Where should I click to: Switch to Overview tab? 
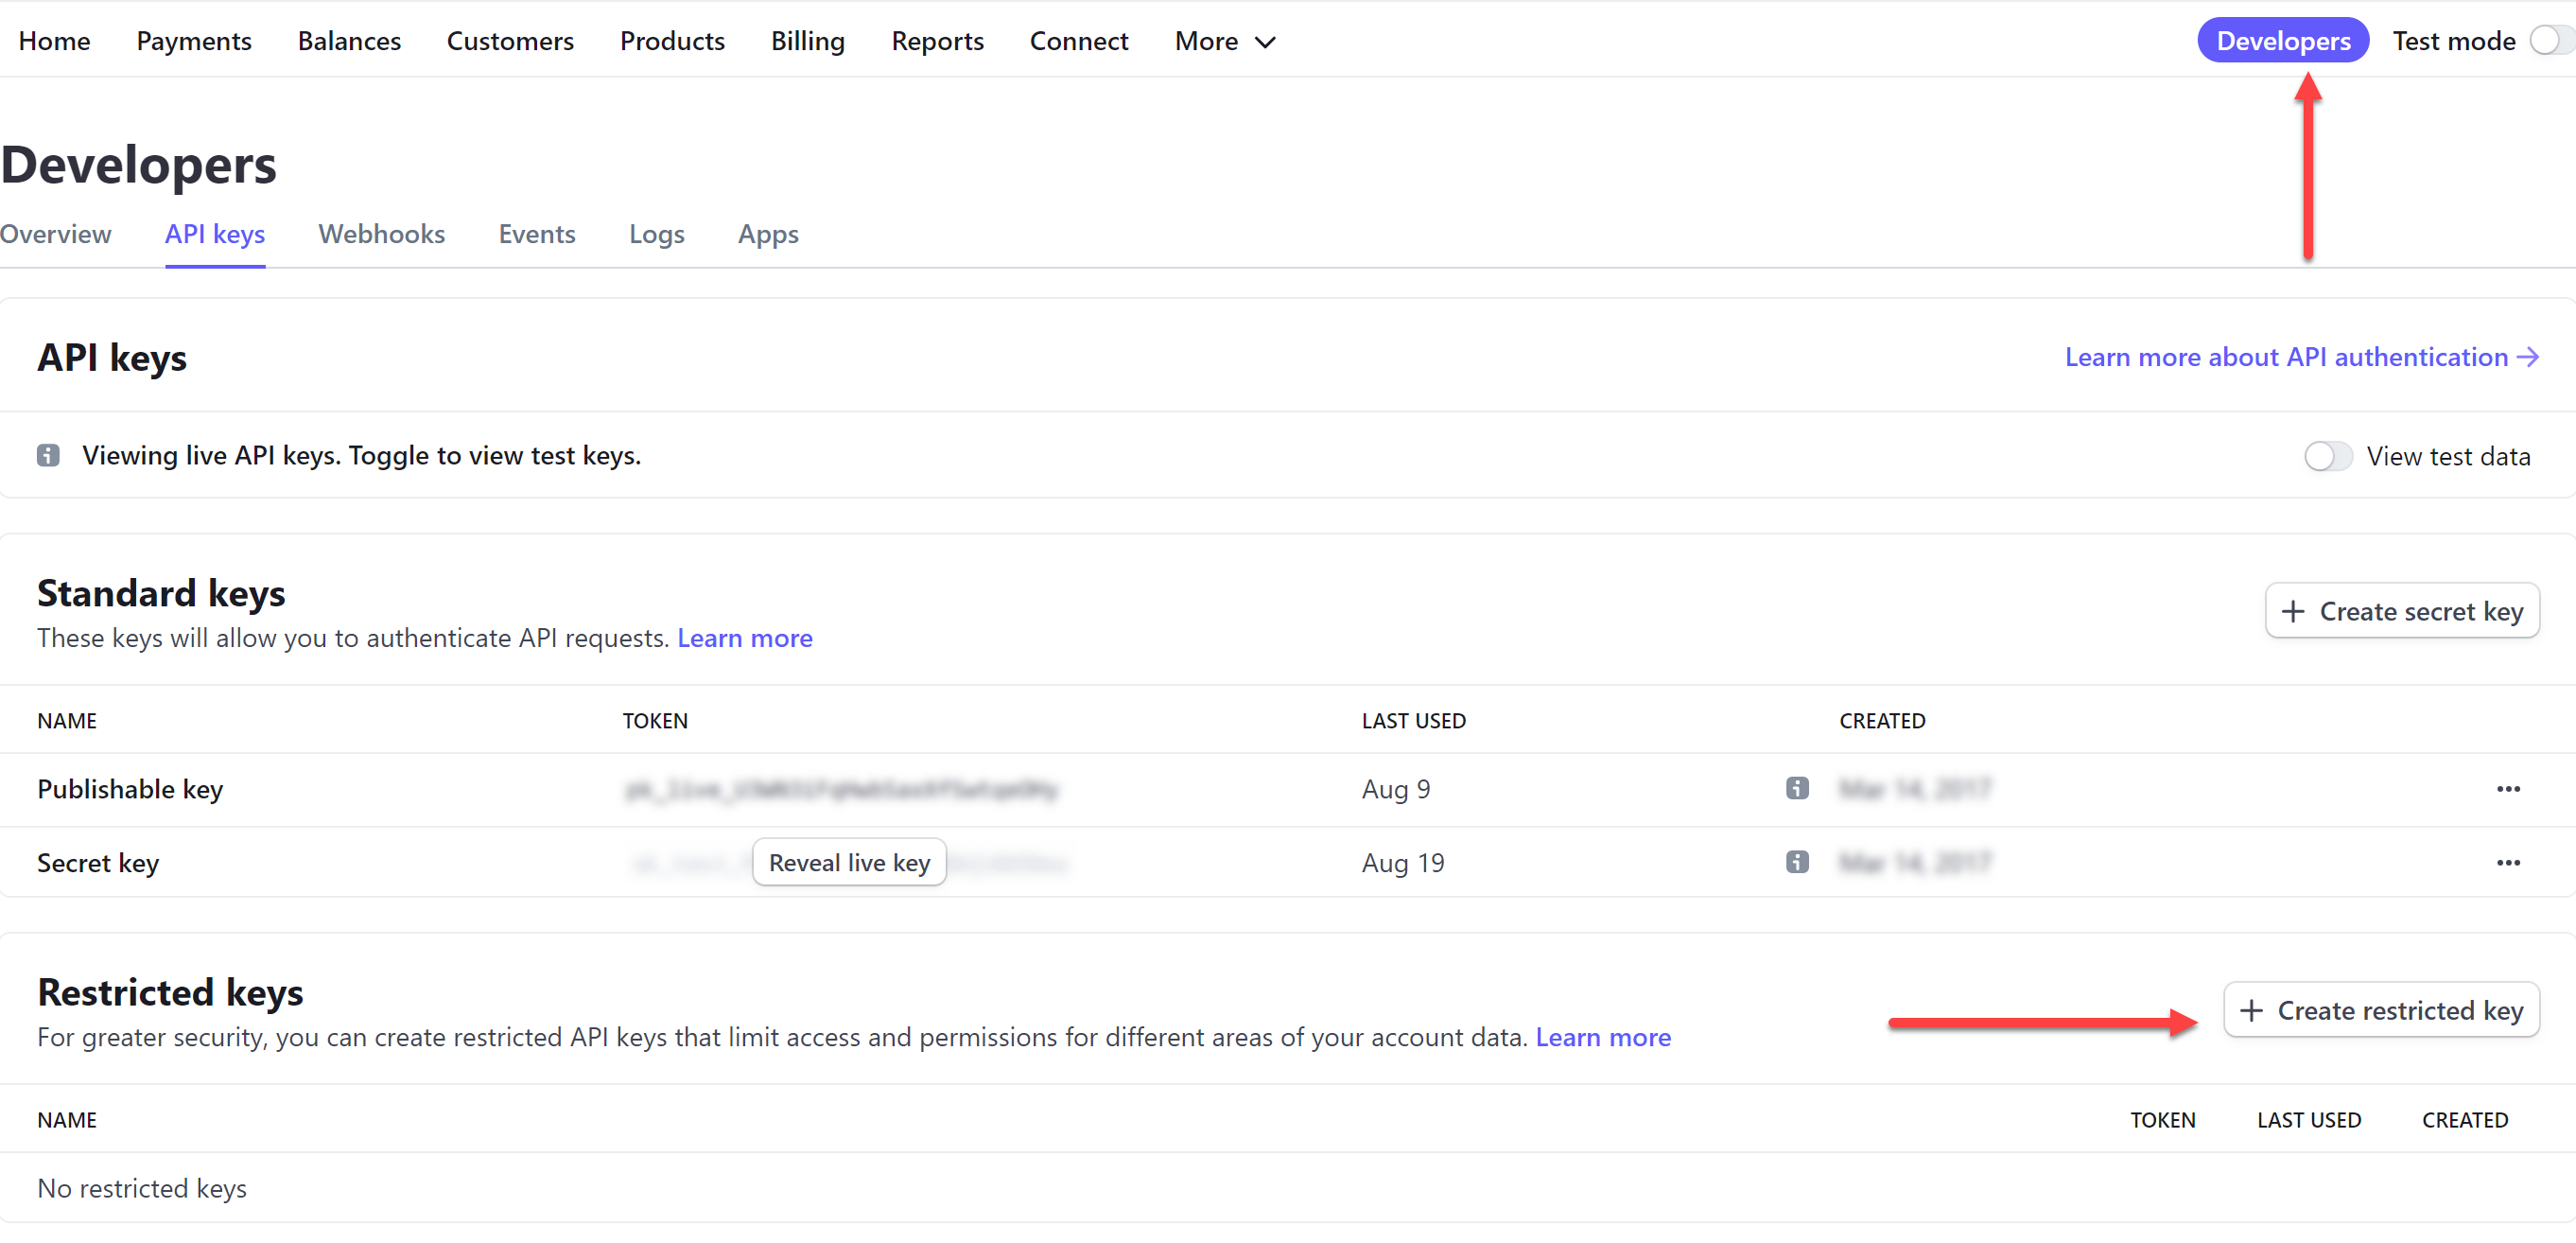[56, 234]
